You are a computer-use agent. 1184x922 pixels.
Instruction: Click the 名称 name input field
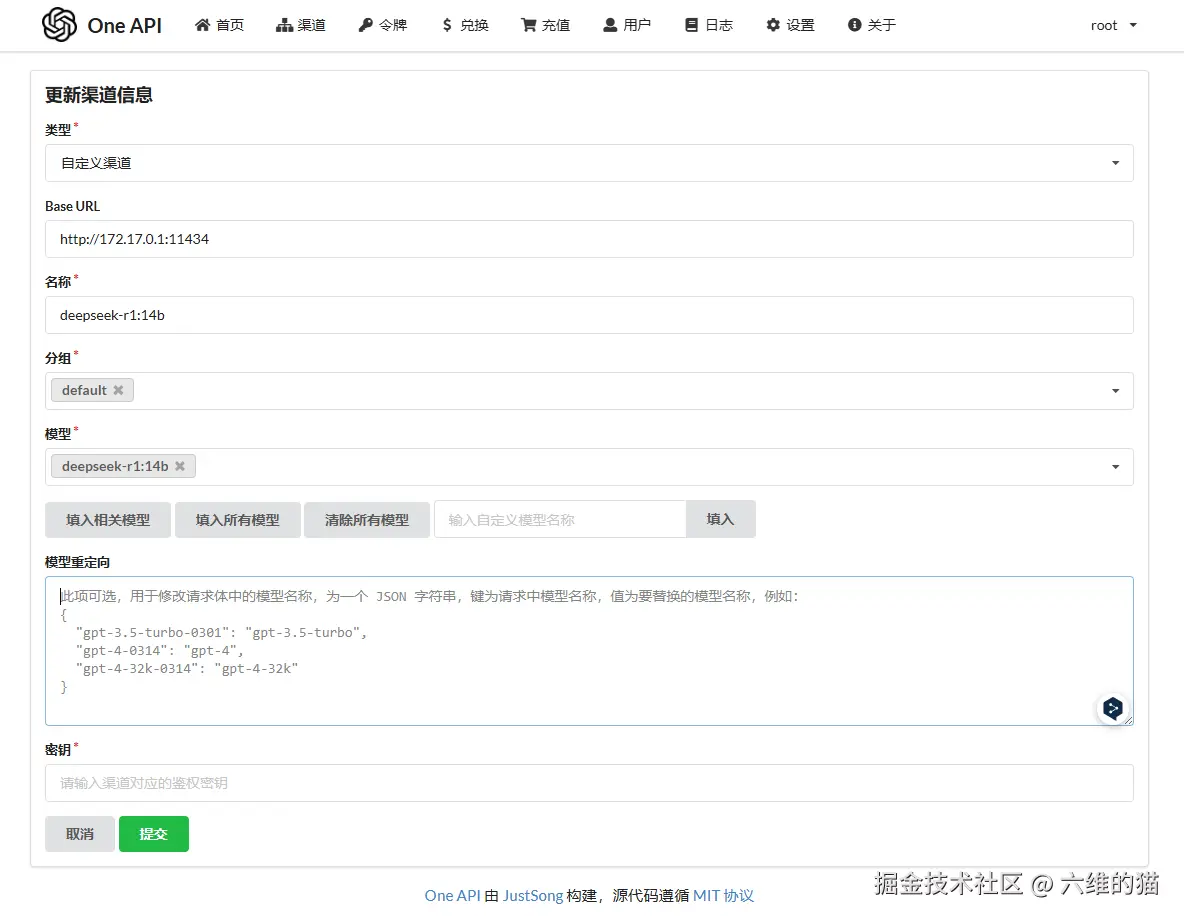(589, 315)
